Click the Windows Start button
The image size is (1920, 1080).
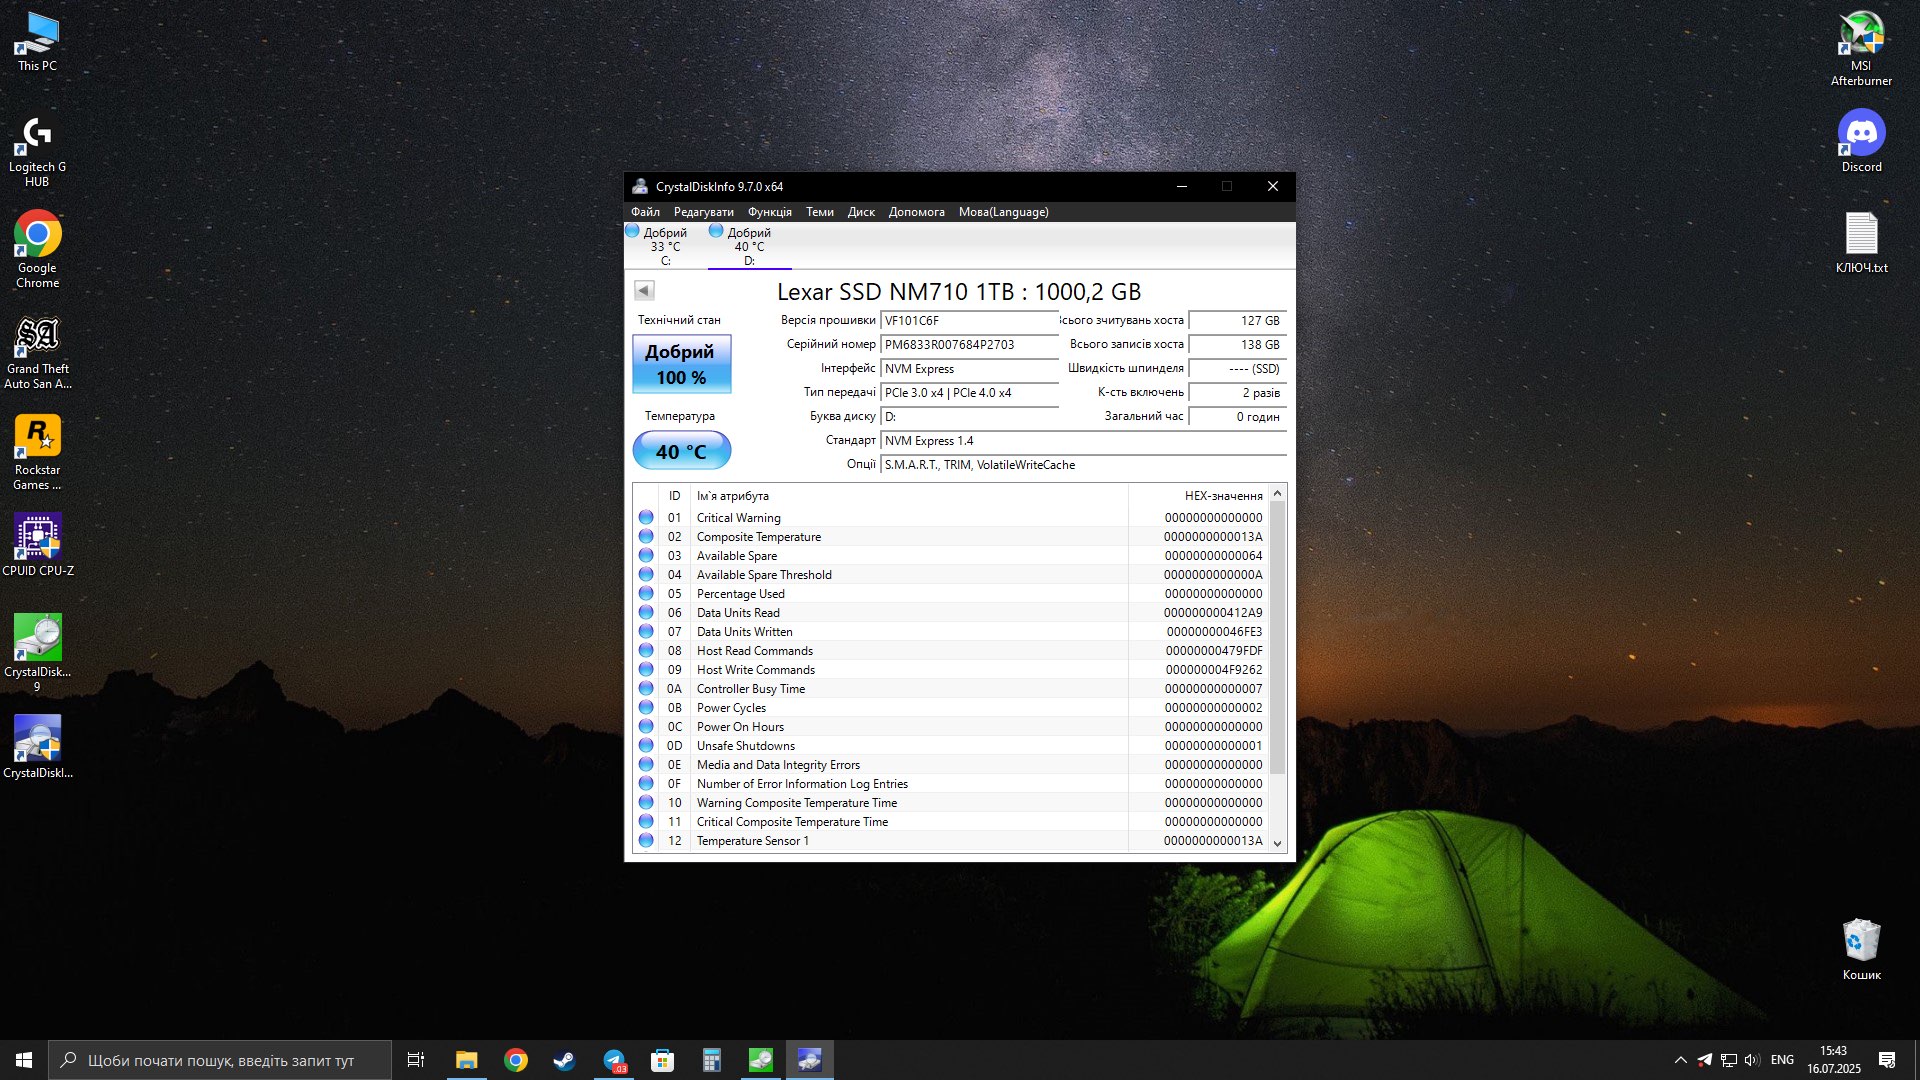tap(24, 1060)
